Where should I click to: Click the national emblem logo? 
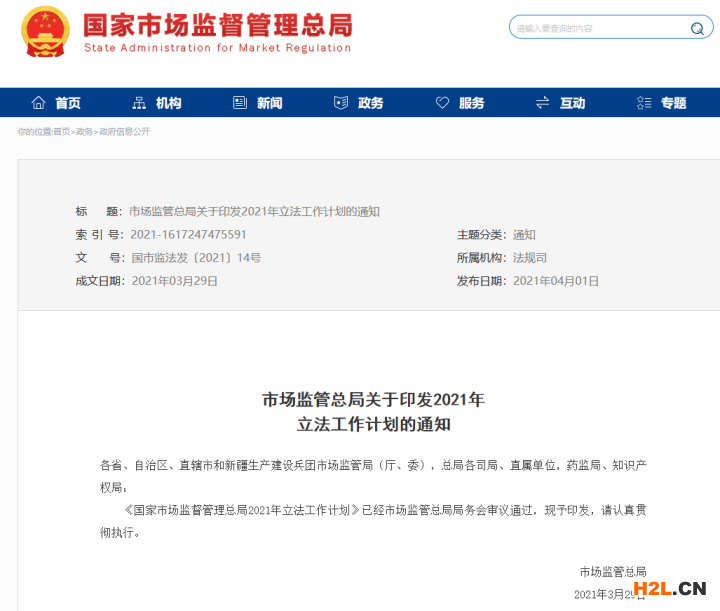point(46,32)
